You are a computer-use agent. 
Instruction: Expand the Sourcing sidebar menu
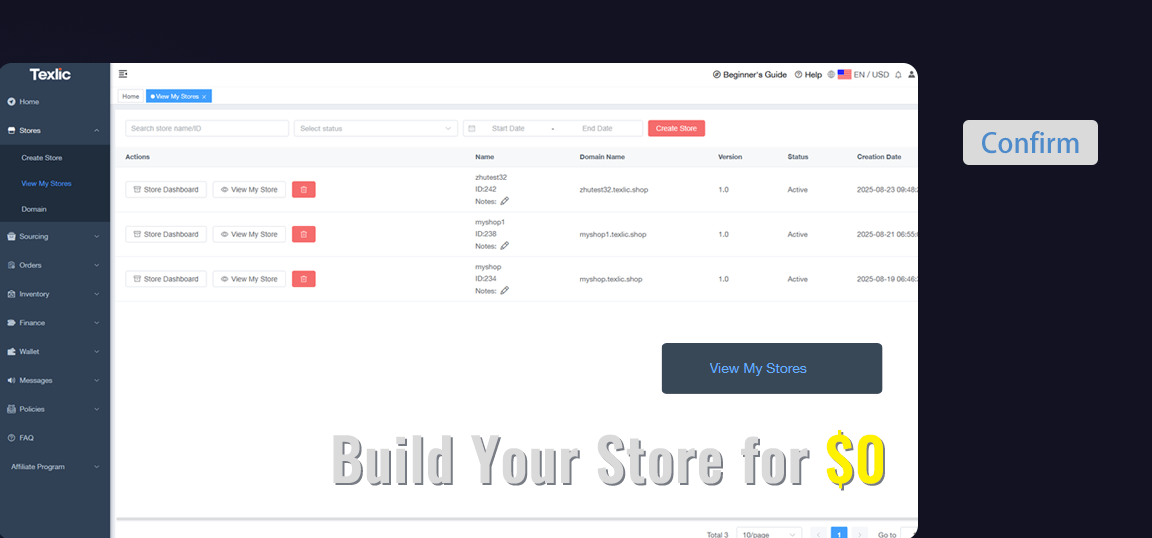click(x=54, y=237)
